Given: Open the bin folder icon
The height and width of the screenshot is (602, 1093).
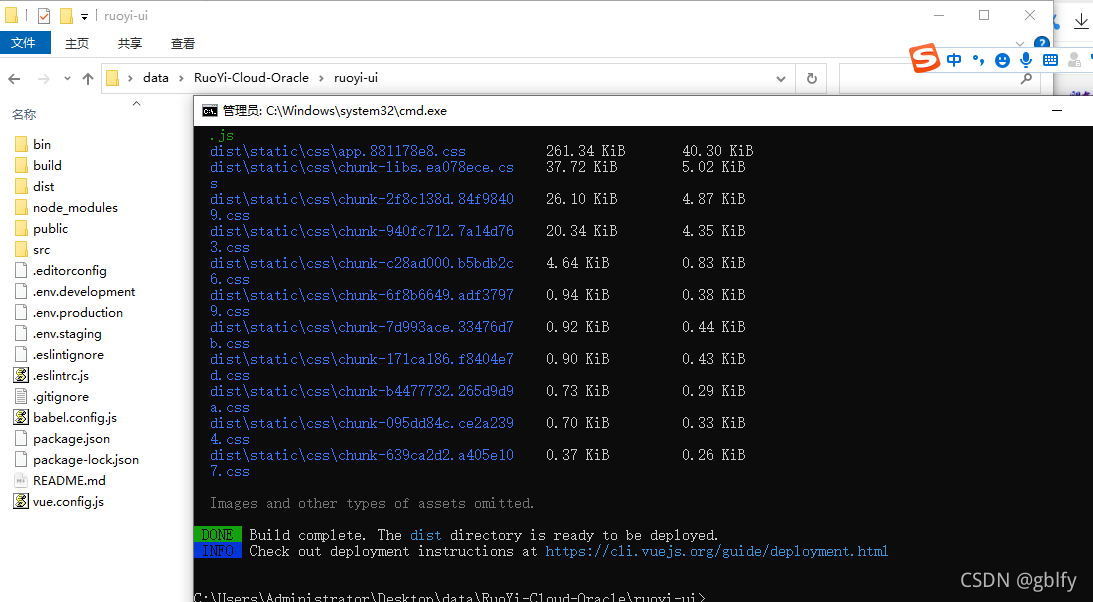Looking at the screenshot, I should pyautogui.click(x=21, y=144).
